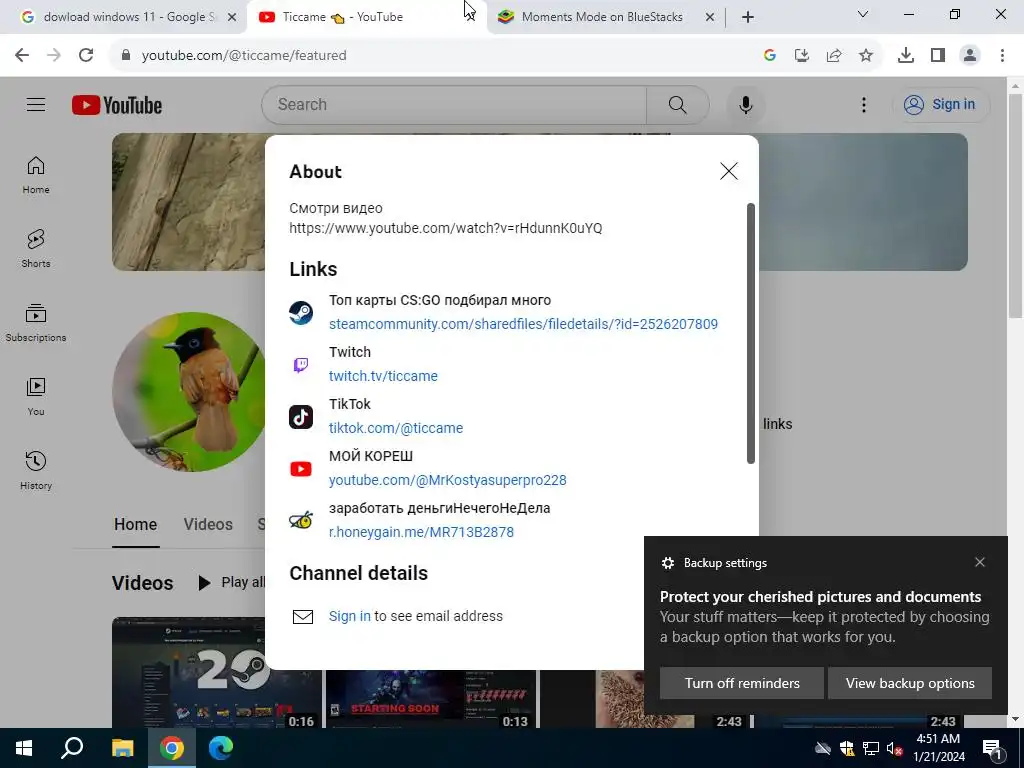Screen dimensions: 1024x768
Task: Click the address bar URL
Action: (244, 56)
